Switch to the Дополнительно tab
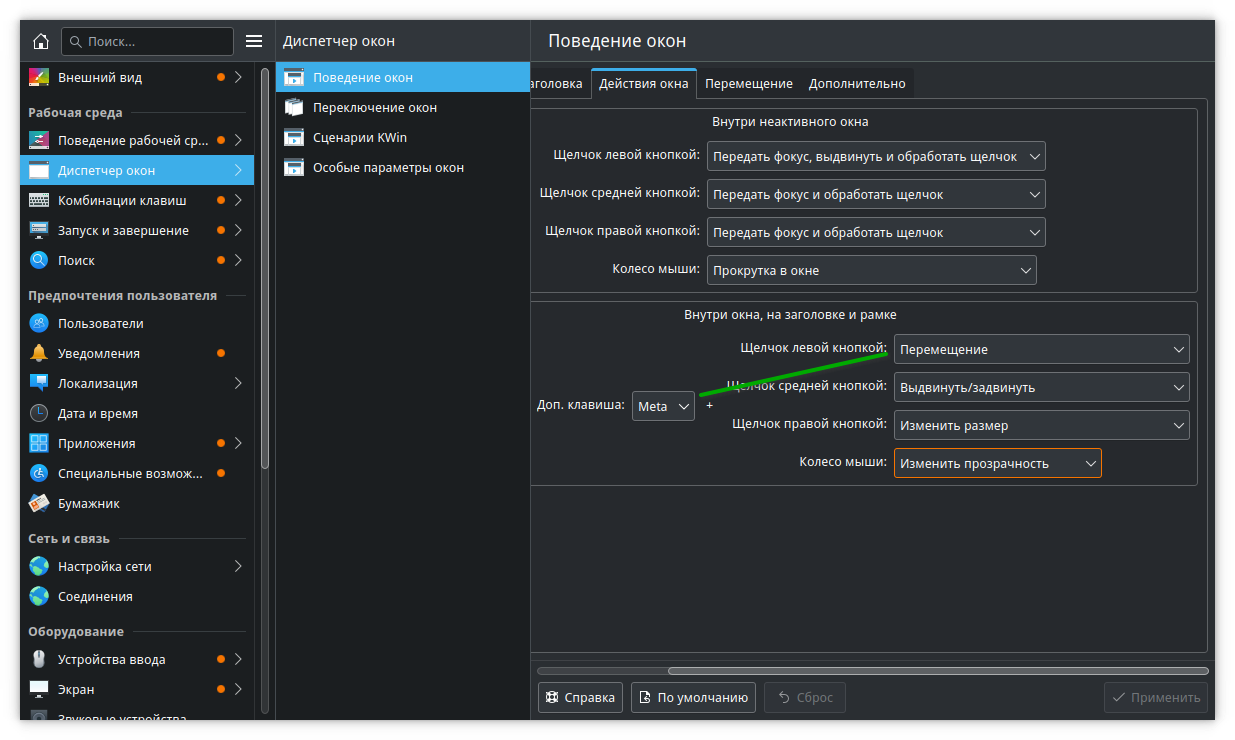The width and height of the screenshot is (1235, 740). [857, 84]
